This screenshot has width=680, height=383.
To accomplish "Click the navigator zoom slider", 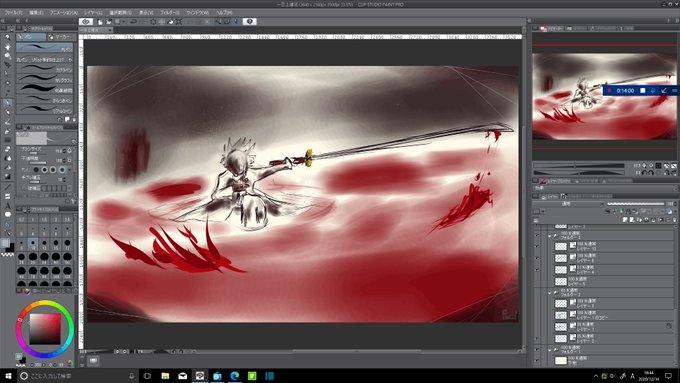I will click(579, 166).
